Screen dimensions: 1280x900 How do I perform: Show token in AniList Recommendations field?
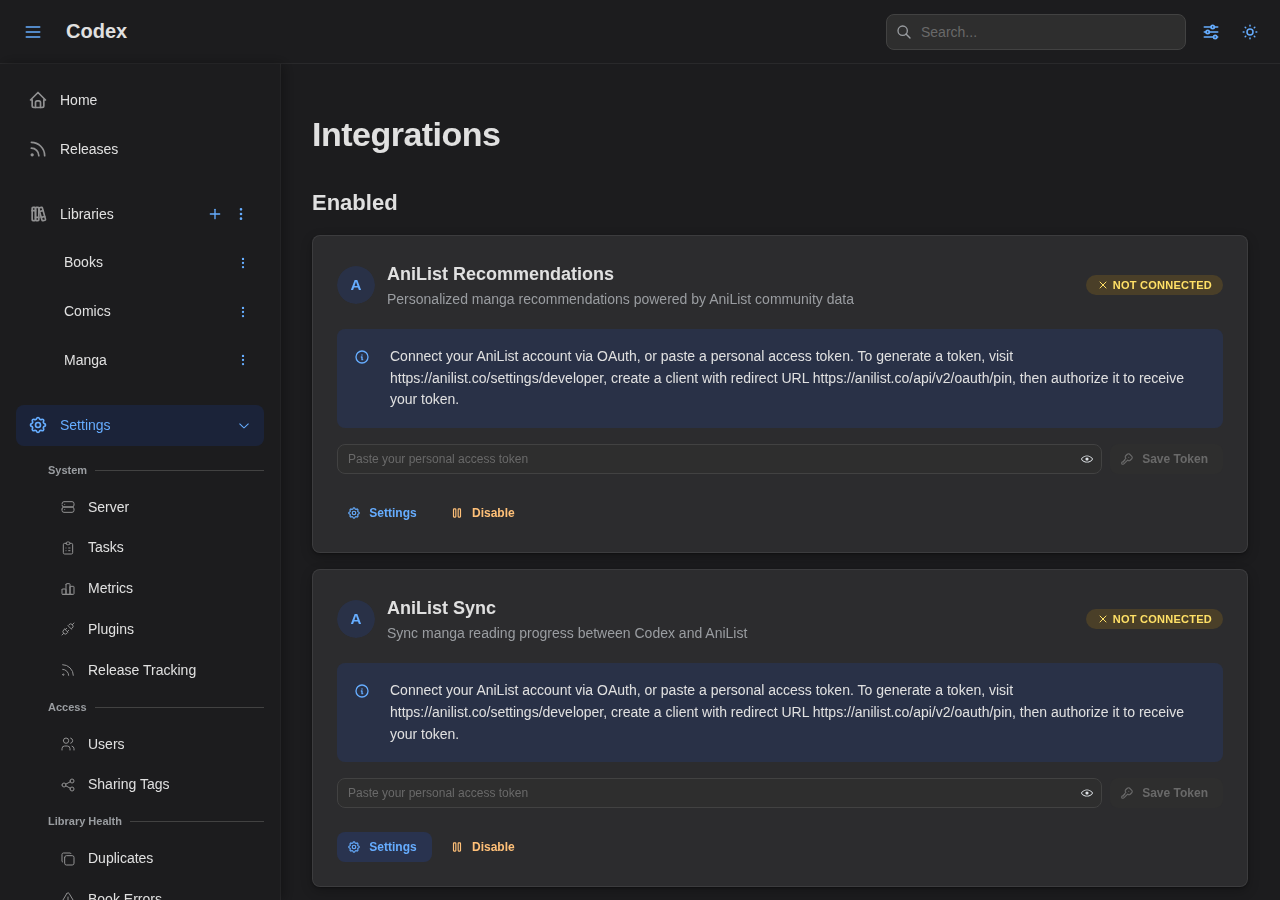click(x=1087, y=459)
